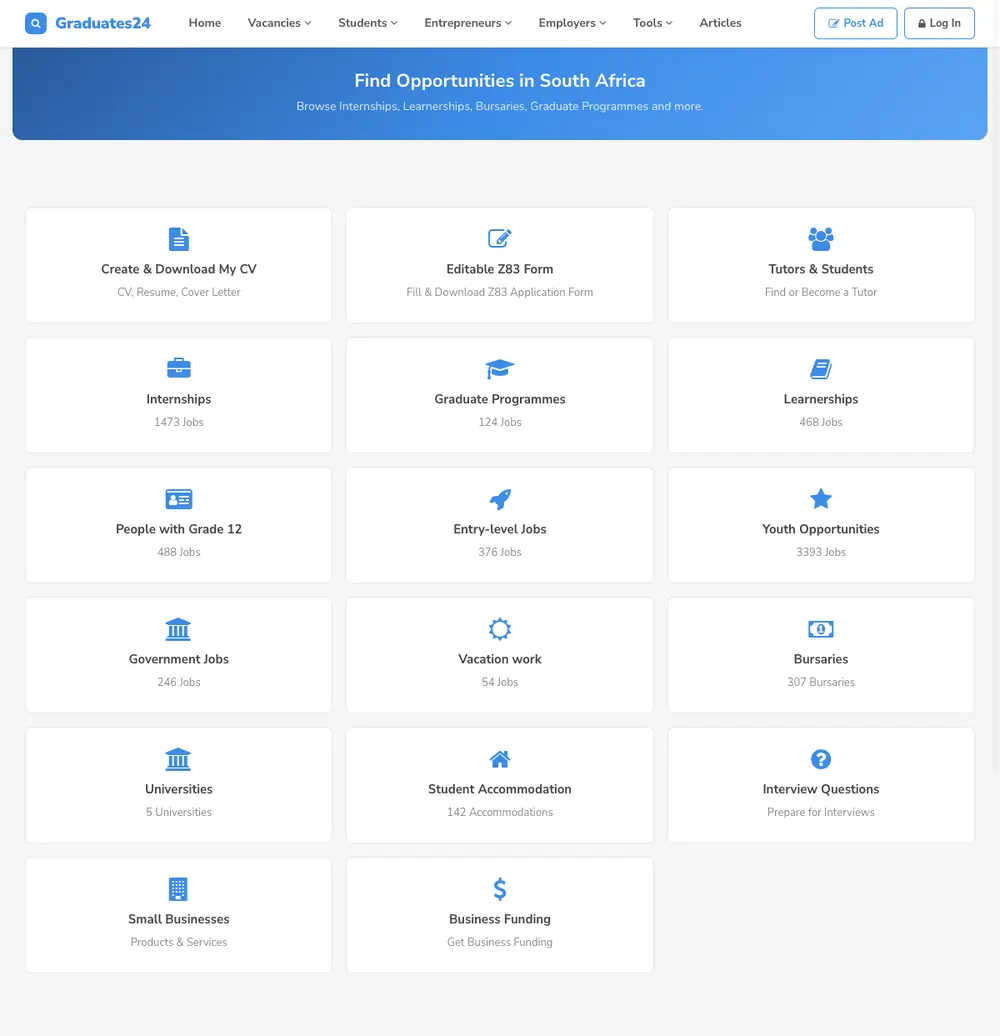Expand the Entrepreneurs dropdown menu
This screenshot has width=1000, height=1036.
coord(468,23)
